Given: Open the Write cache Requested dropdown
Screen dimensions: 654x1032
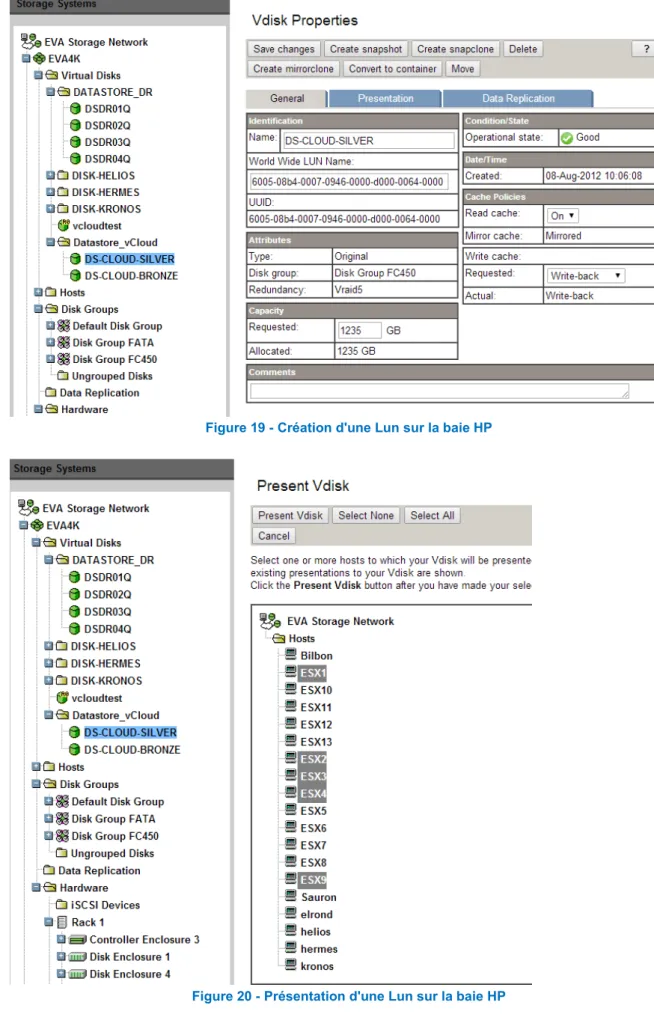Looking at the screenshot, I should [585, 276].
